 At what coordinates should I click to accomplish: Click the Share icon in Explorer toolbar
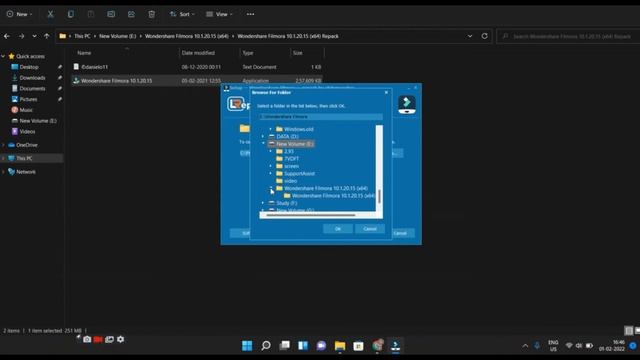pyautogui.click(x=131, y=14)
